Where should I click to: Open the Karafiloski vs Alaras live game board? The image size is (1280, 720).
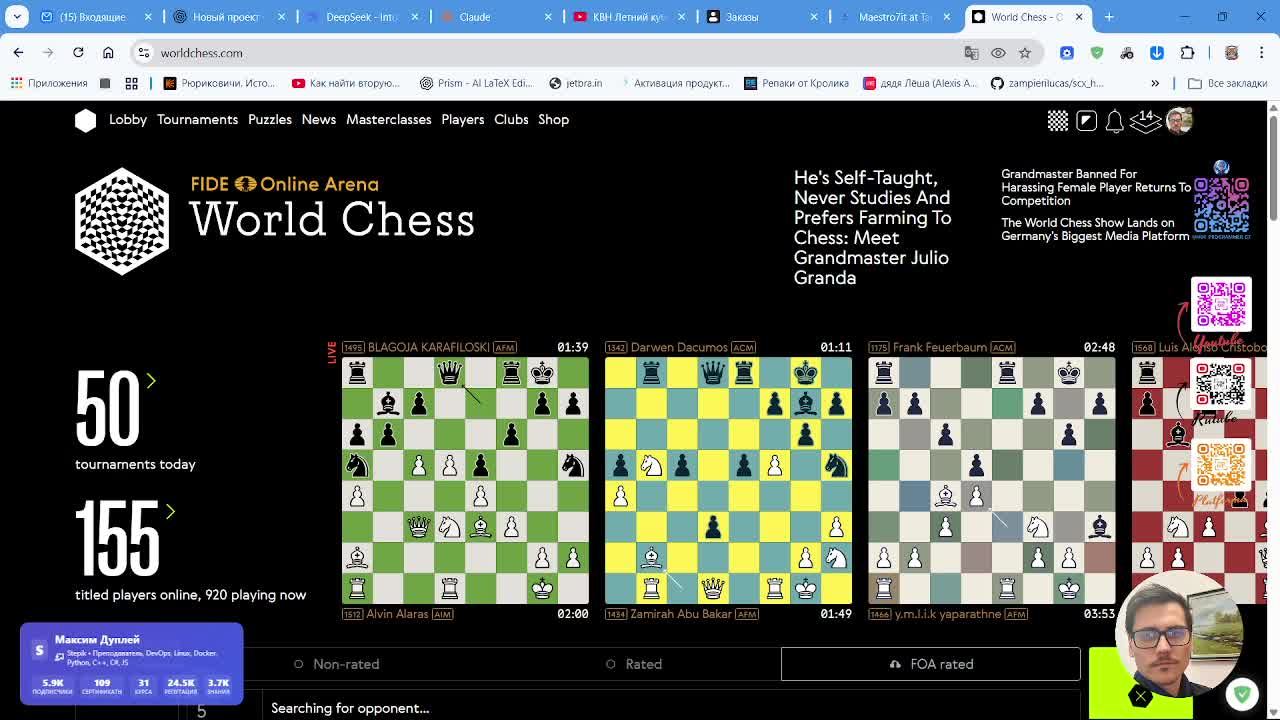(x=465, y=480)
